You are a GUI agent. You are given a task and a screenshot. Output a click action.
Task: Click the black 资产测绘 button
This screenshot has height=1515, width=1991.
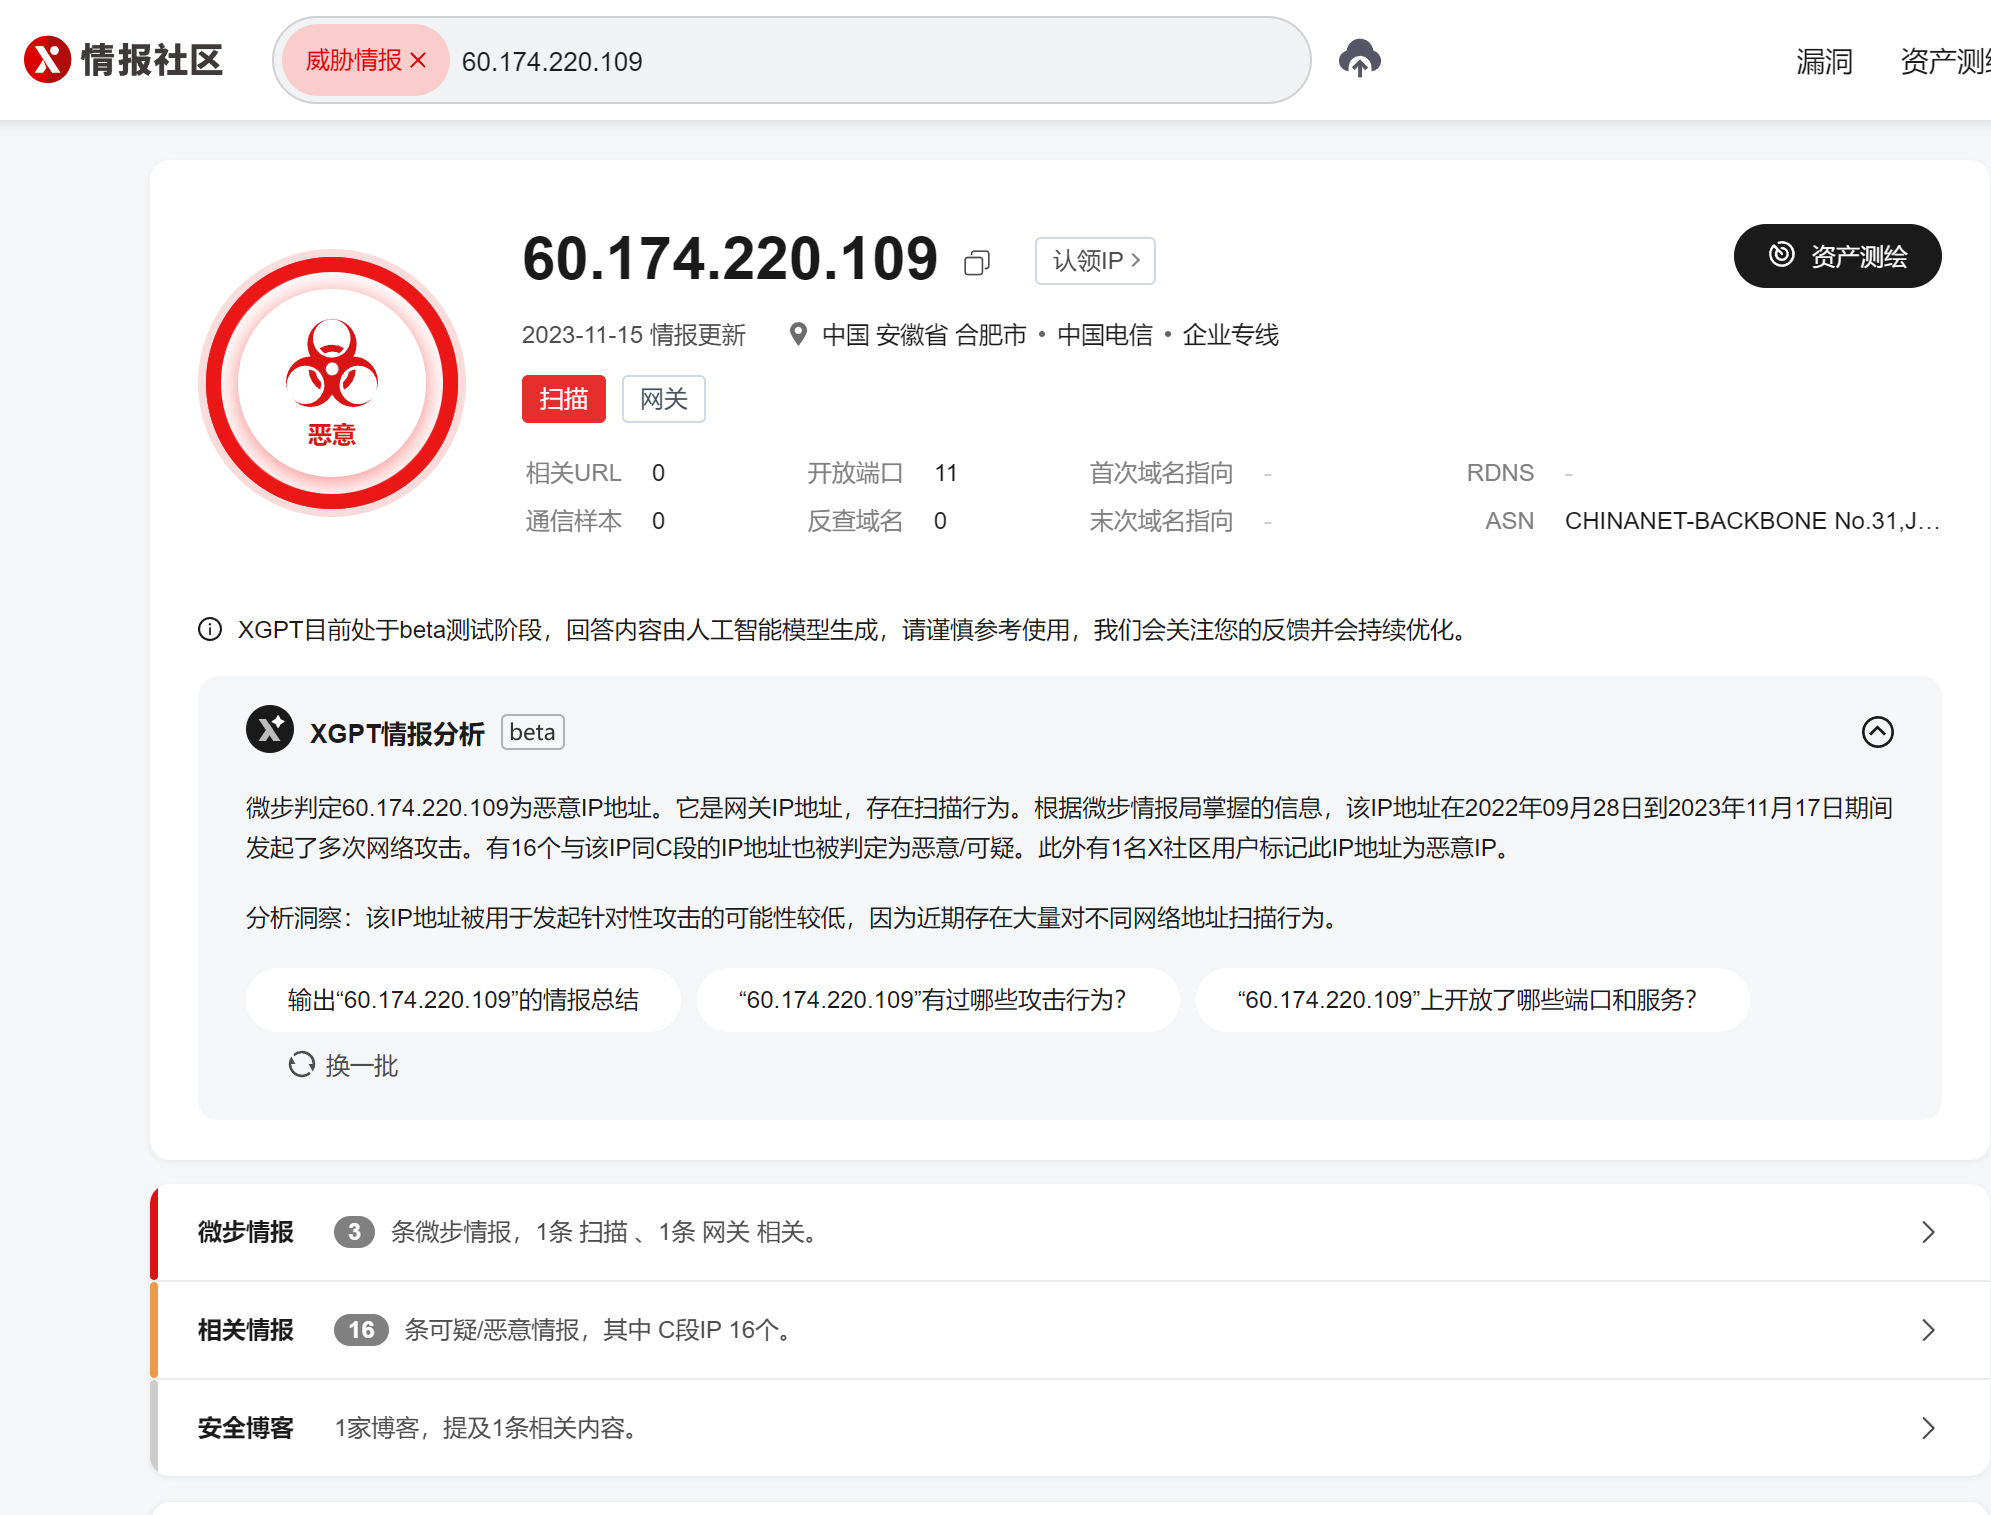(x=1837, y=256)
